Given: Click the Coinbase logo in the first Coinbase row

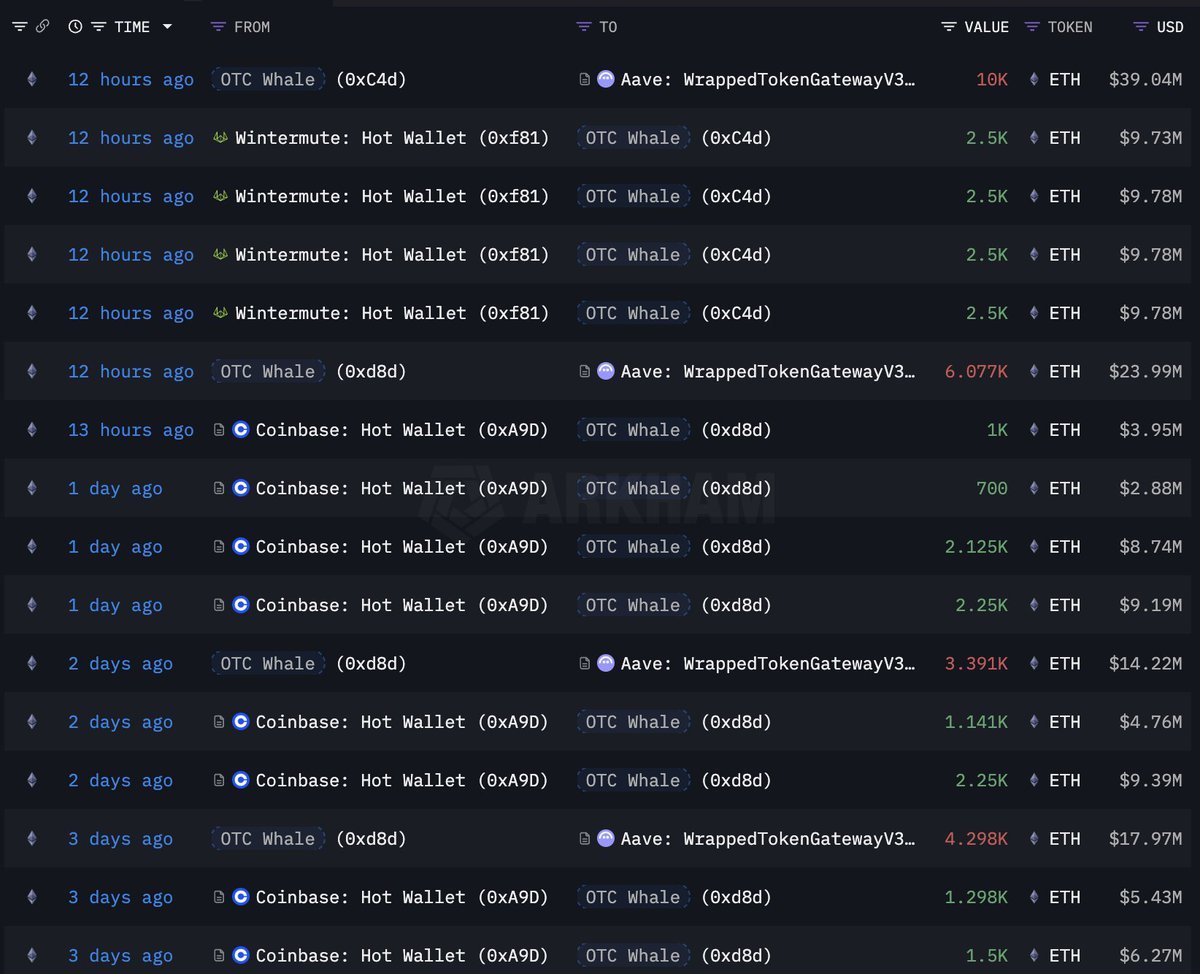Looking at the screenshot, I should 240,430.
